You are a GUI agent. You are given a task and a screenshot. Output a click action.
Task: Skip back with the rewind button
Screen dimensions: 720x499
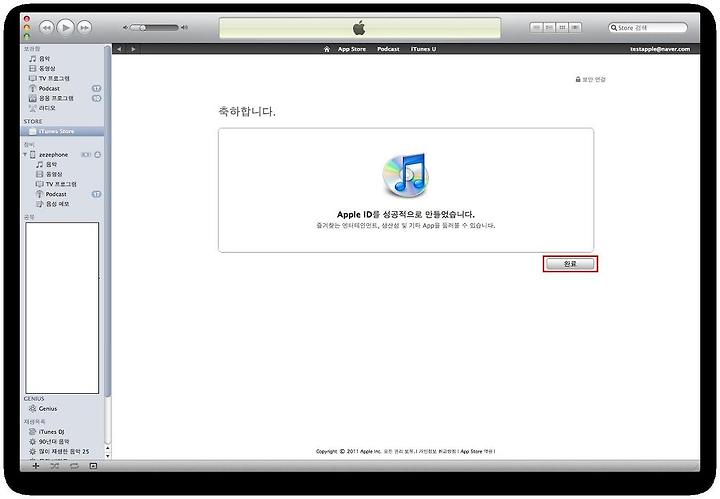point(46,28)
